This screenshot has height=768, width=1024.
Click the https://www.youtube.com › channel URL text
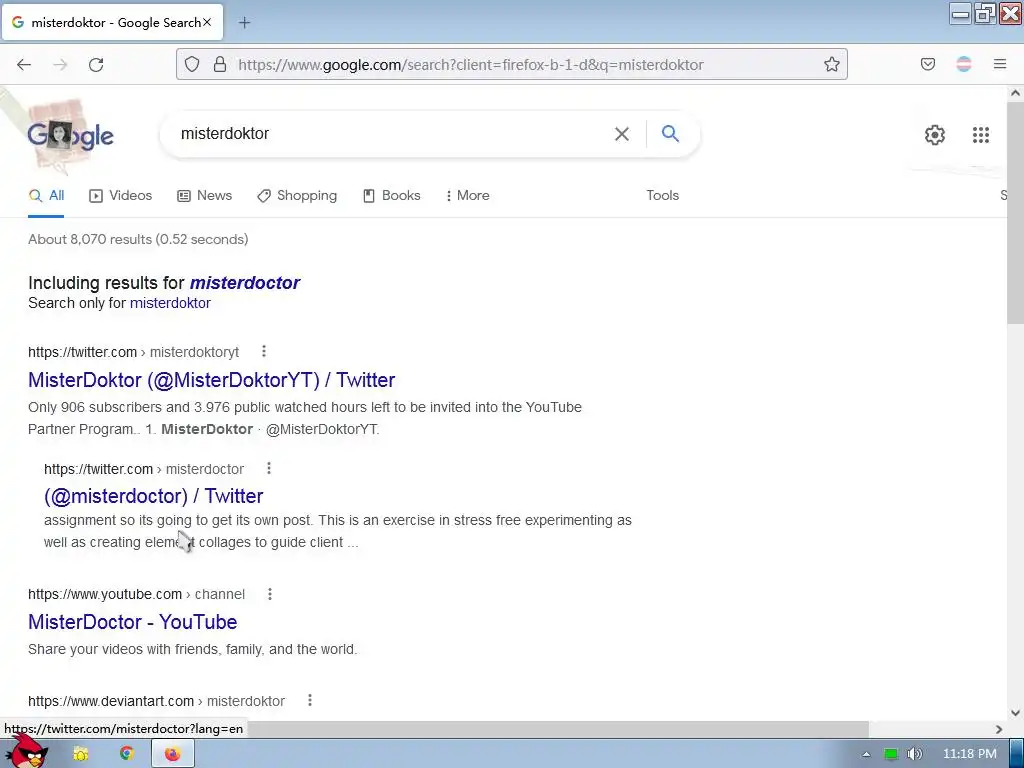[x=136, y=594]
